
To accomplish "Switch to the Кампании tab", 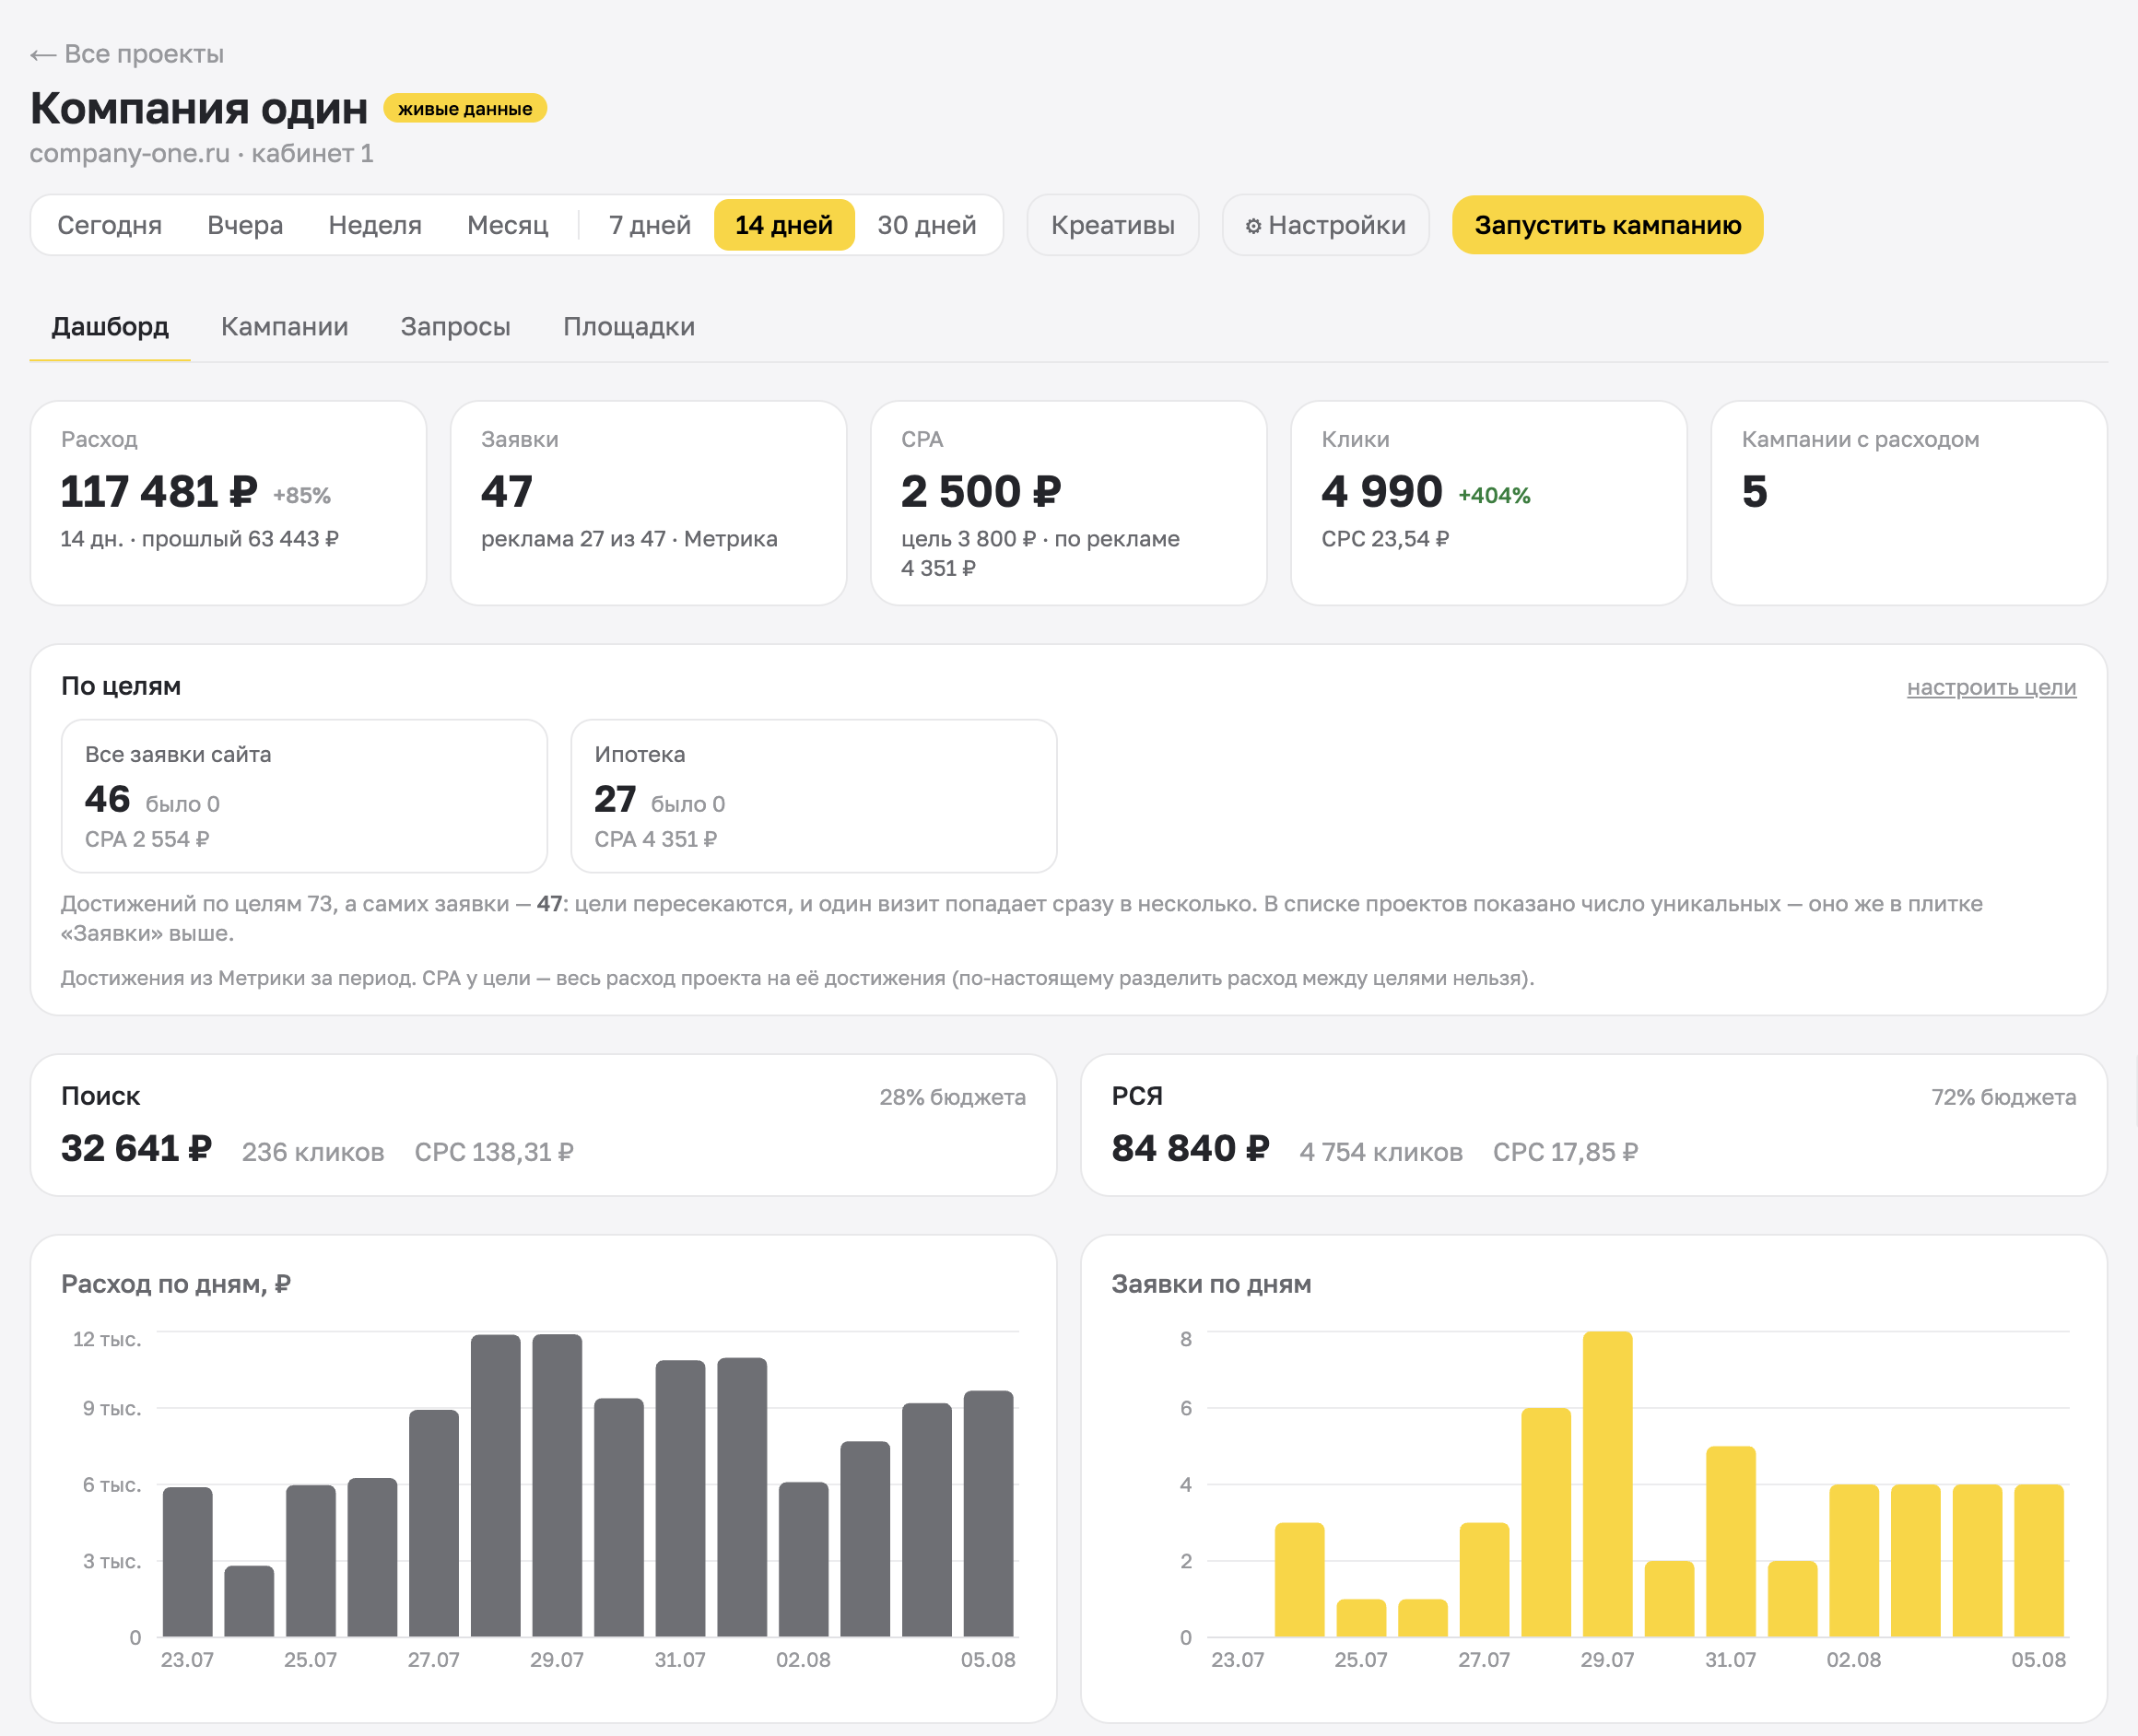I will 285,327.
